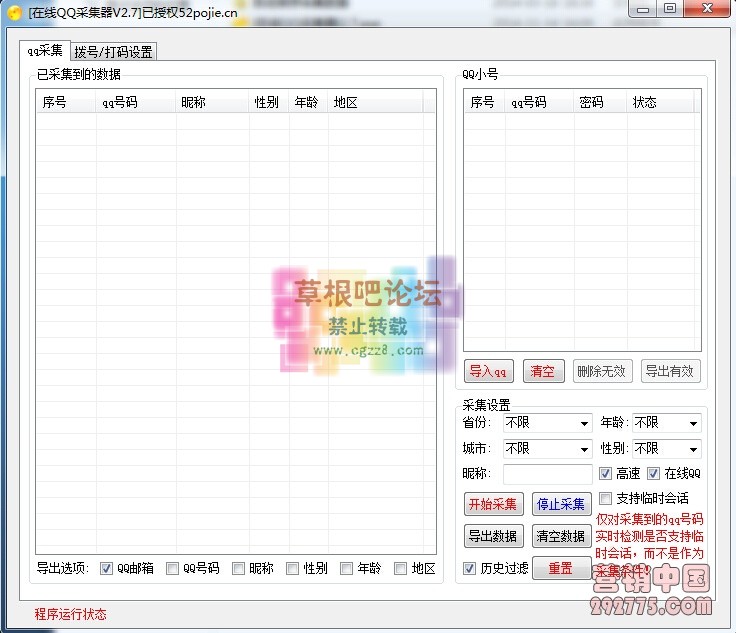Toggle the 历史过滤 checkbox

click(469, 569)
